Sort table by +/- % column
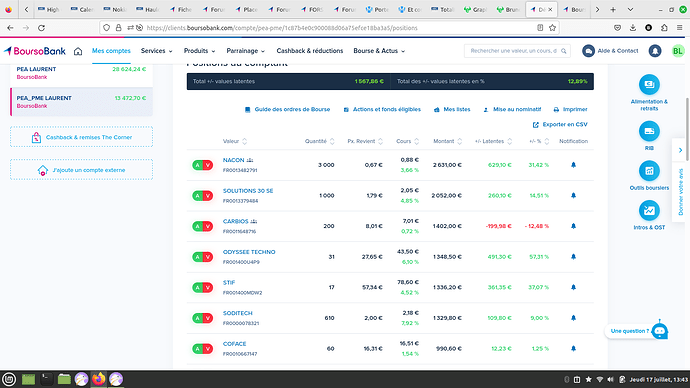Viewport: 690px width, 388px height. click(539, 141)
